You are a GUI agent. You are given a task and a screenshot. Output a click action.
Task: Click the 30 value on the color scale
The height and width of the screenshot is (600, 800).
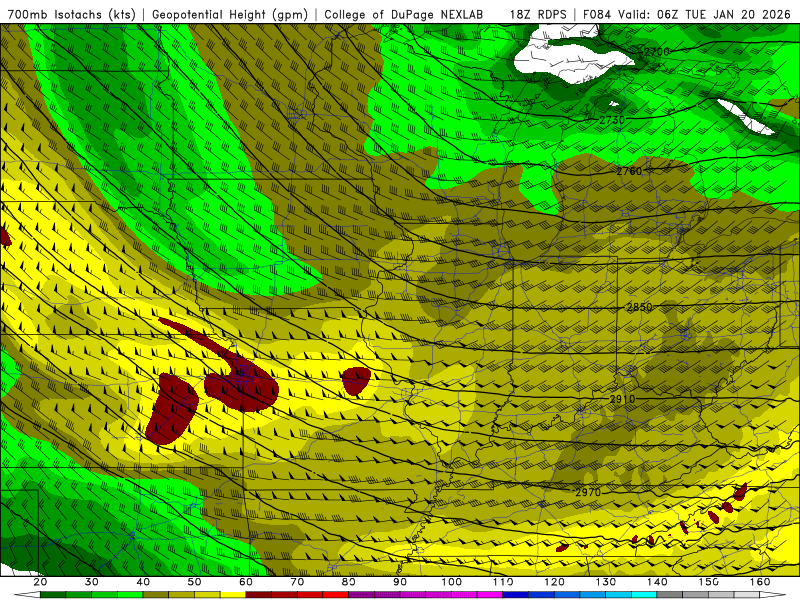[92, 582]
